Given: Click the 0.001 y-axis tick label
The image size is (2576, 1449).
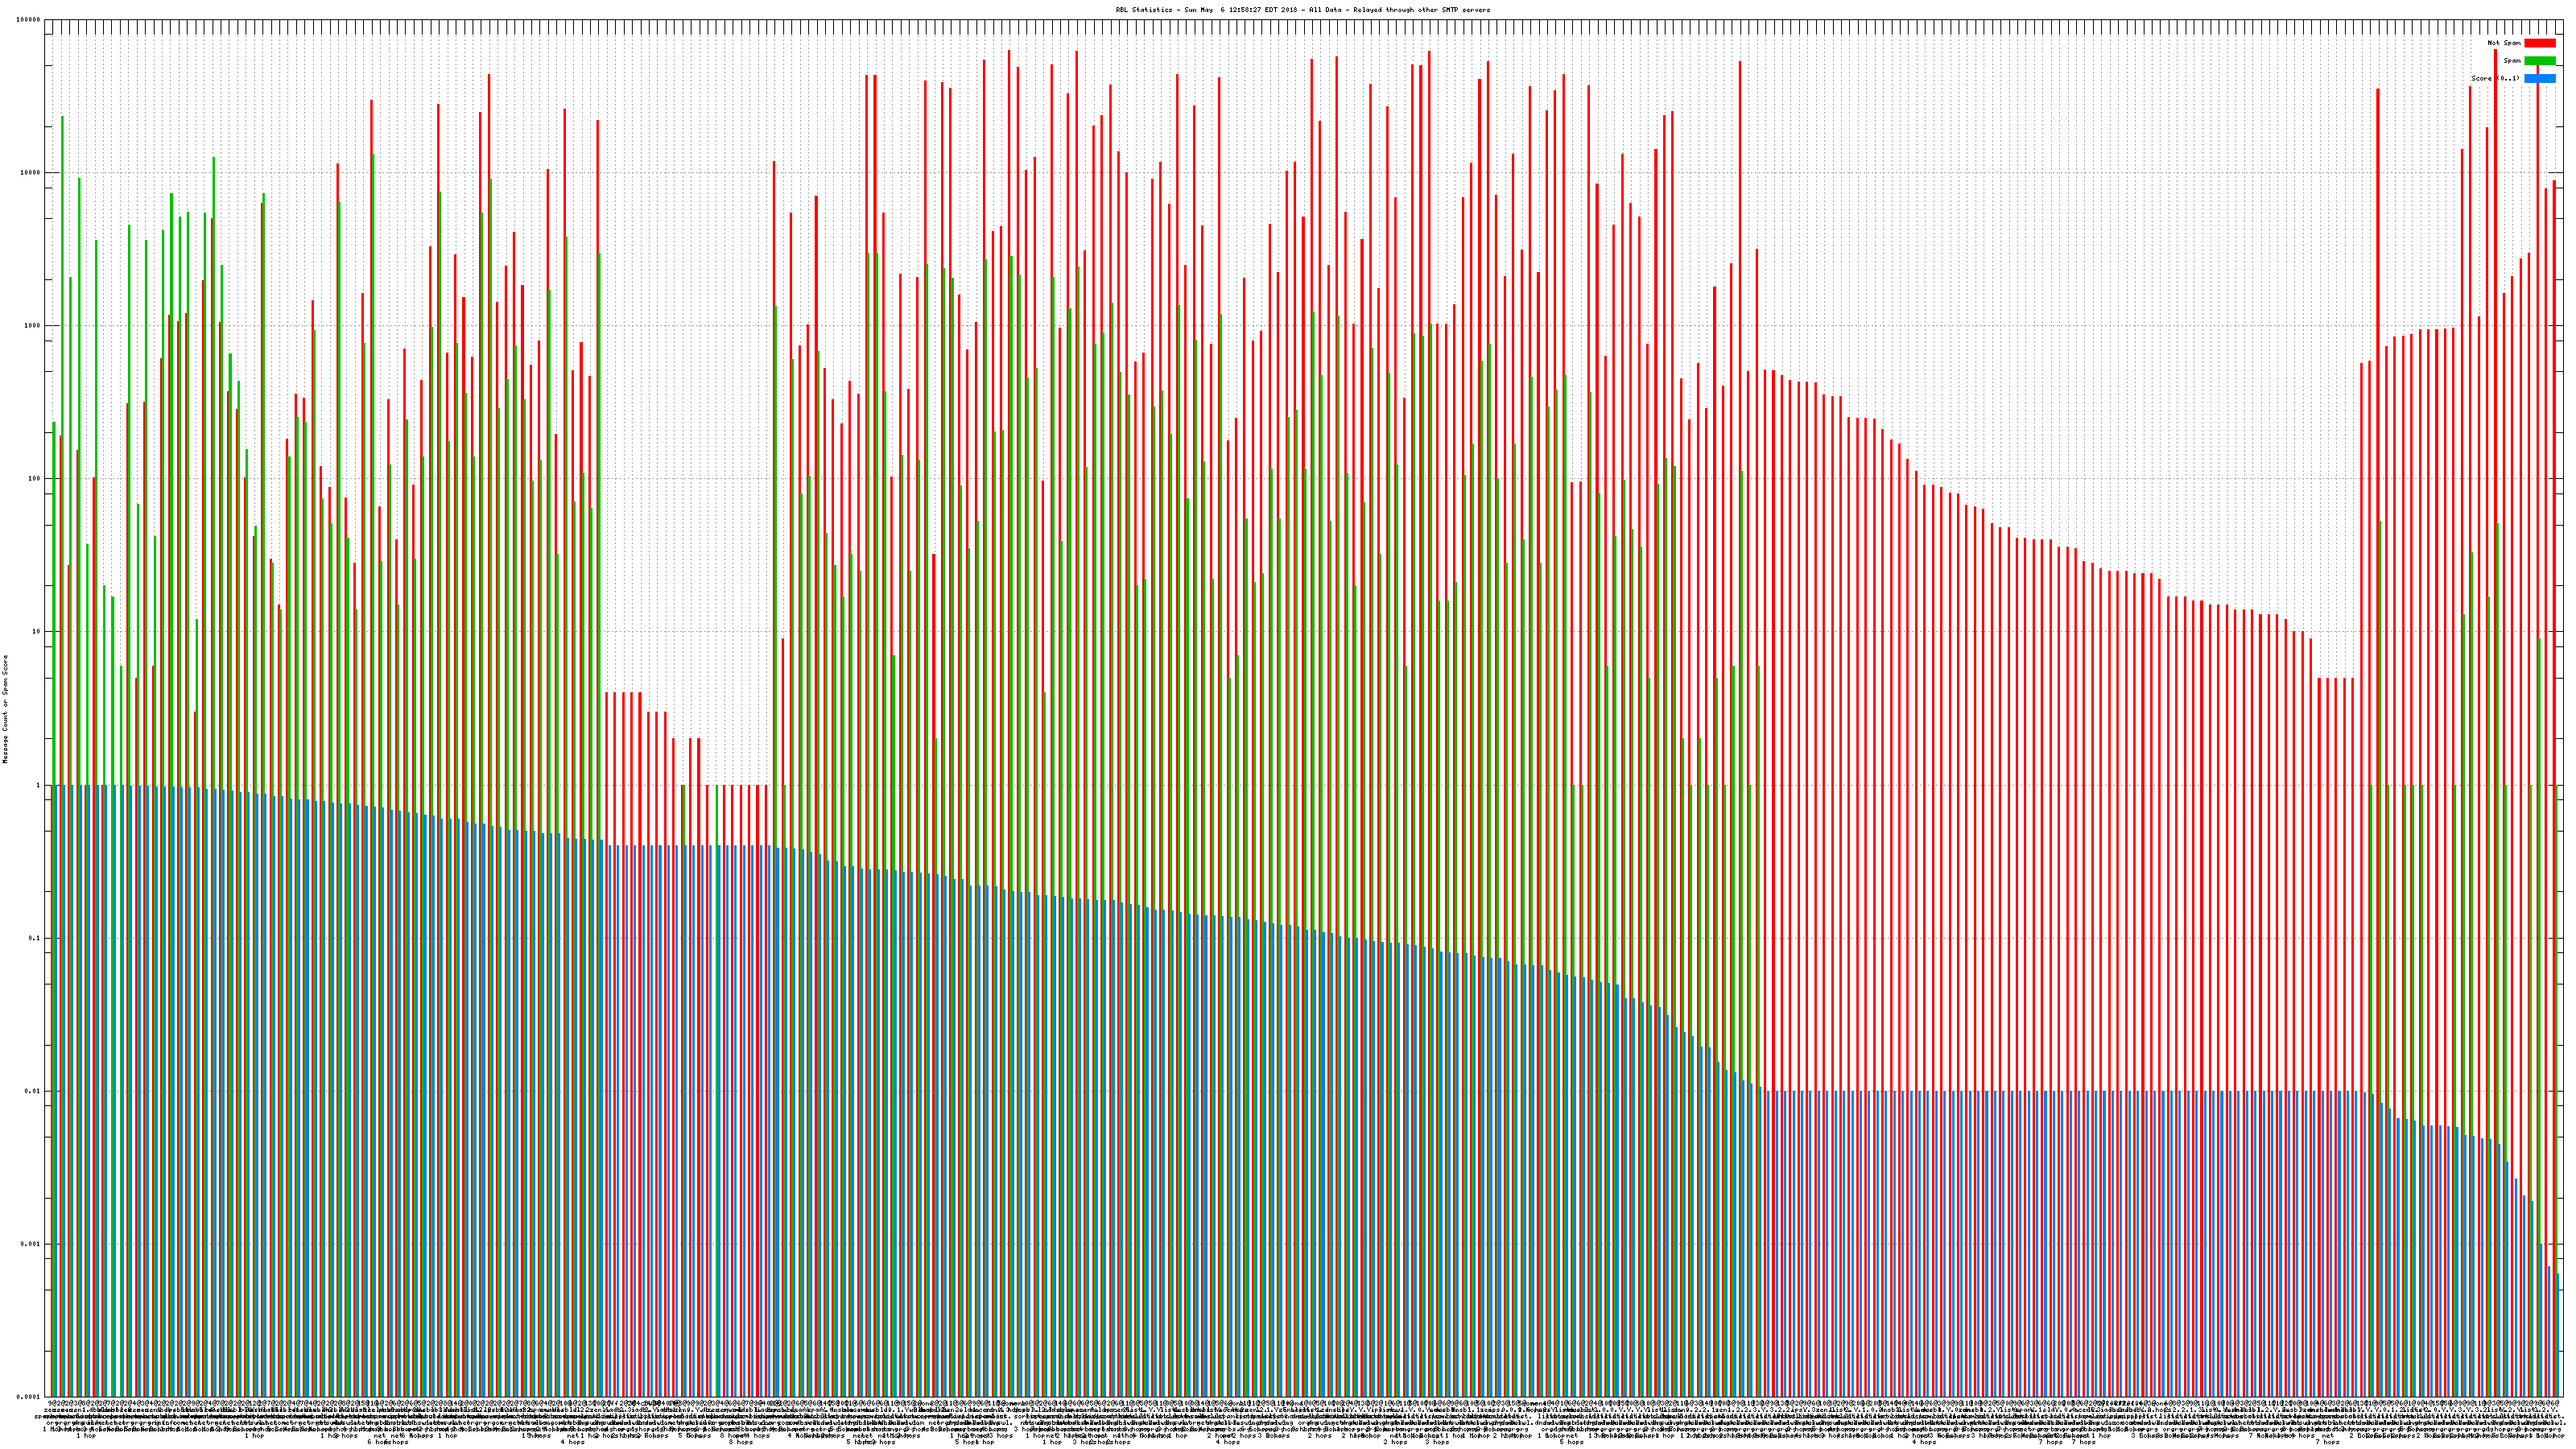Looking at the screenshot, I should point(31,1244).
